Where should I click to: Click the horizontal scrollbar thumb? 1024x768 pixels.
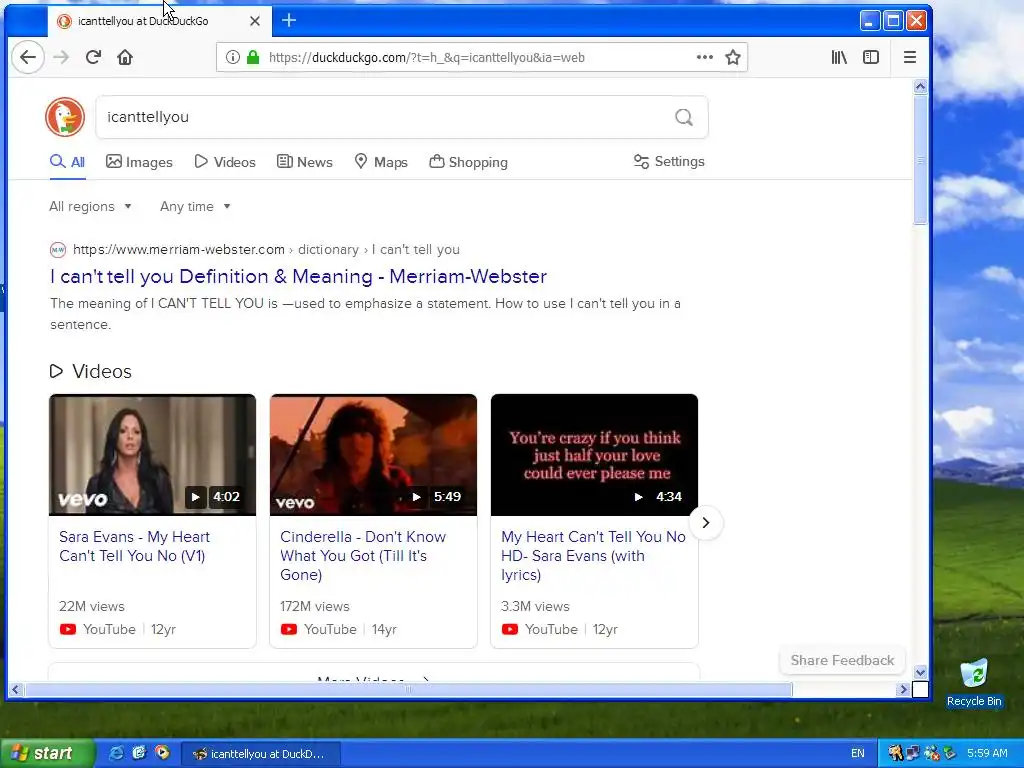(408, 689)
